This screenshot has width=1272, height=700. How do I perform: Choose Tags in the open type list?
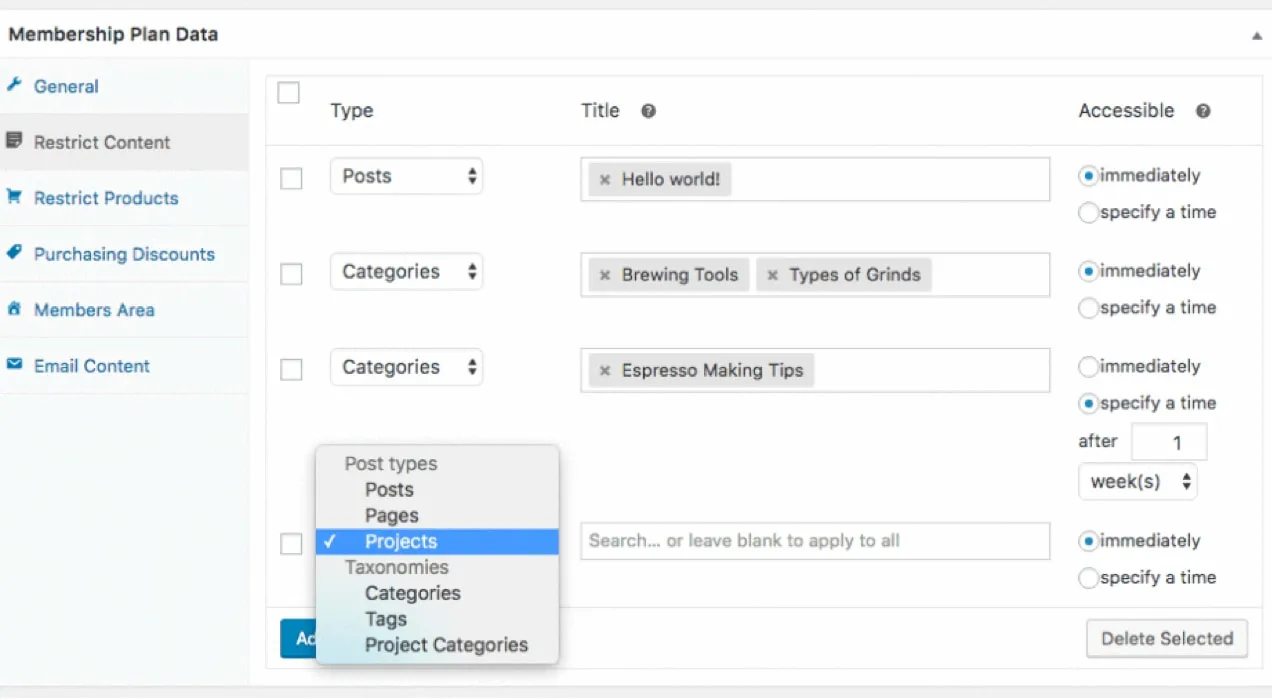(437, 620)
